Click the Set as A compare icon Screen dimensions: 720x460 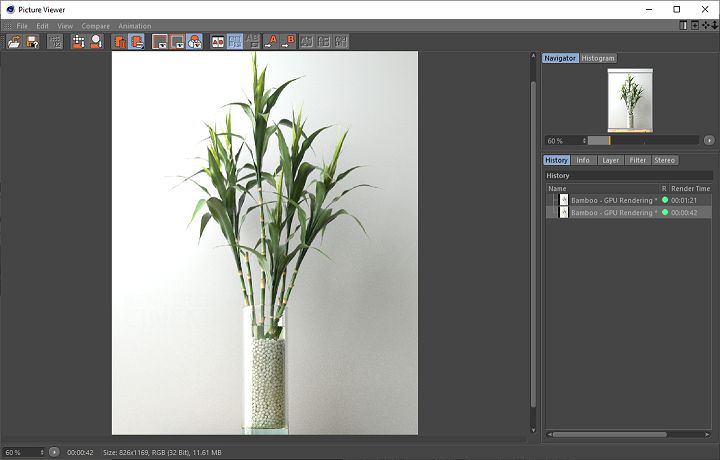click(x=273, y=41)
